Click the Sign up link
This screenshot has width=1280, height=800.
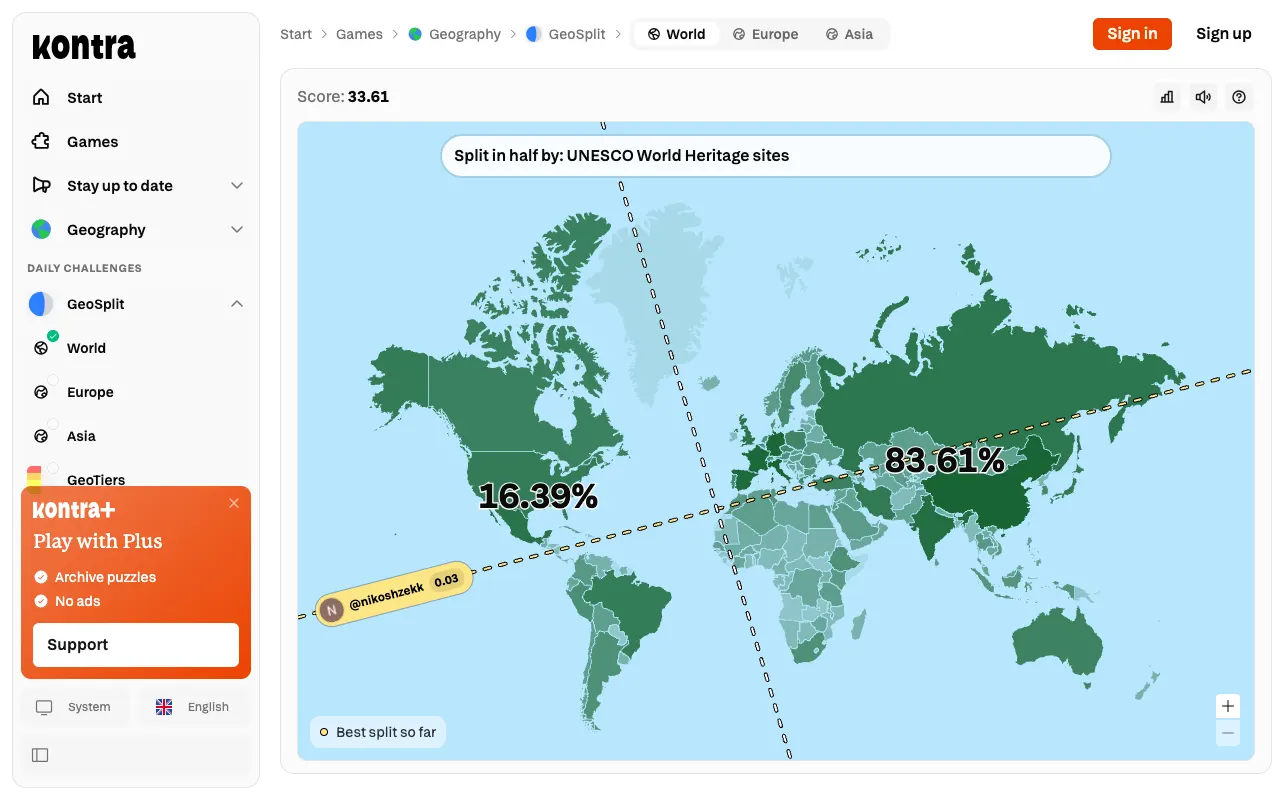click(1224, 34)
